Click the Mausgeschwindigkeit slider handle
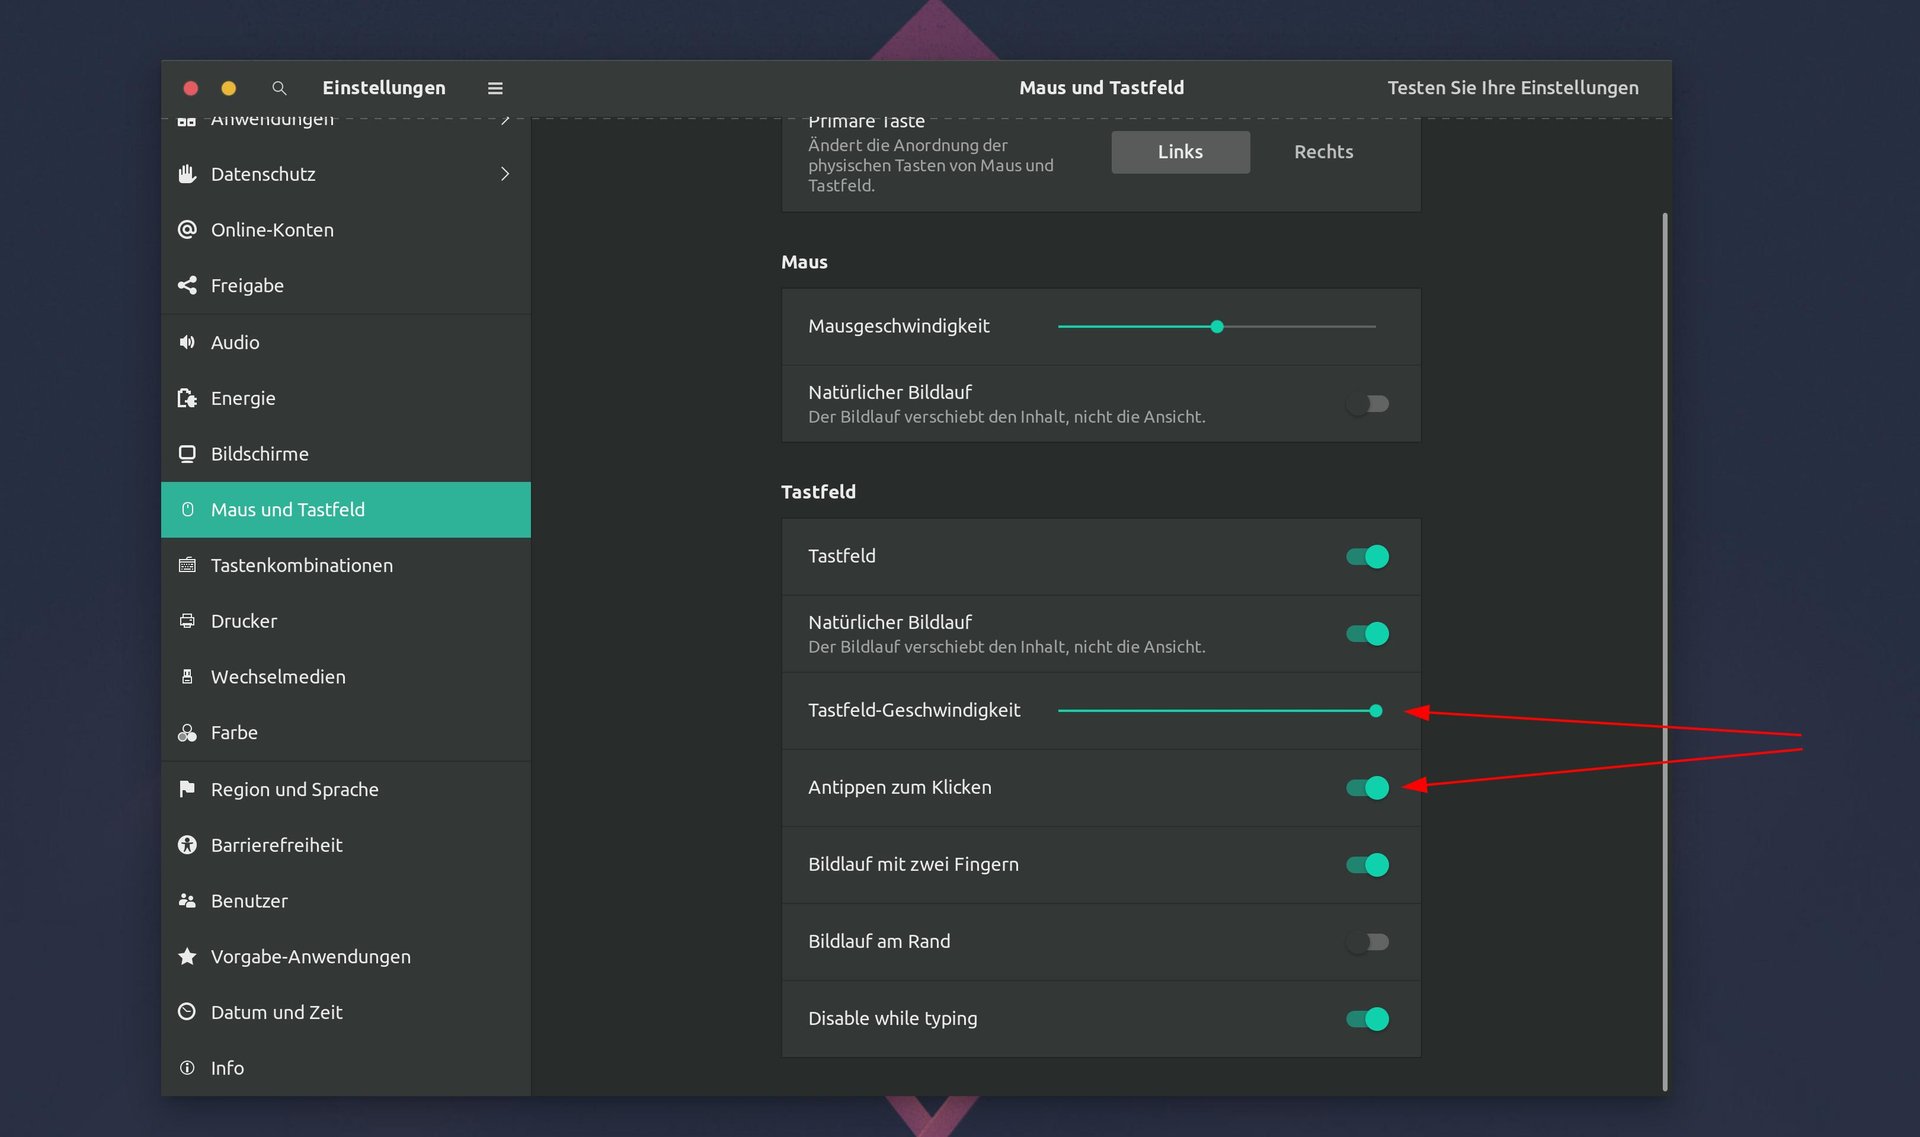1920x1137 pixels. pyautogui.click(x=1217, y=327)
